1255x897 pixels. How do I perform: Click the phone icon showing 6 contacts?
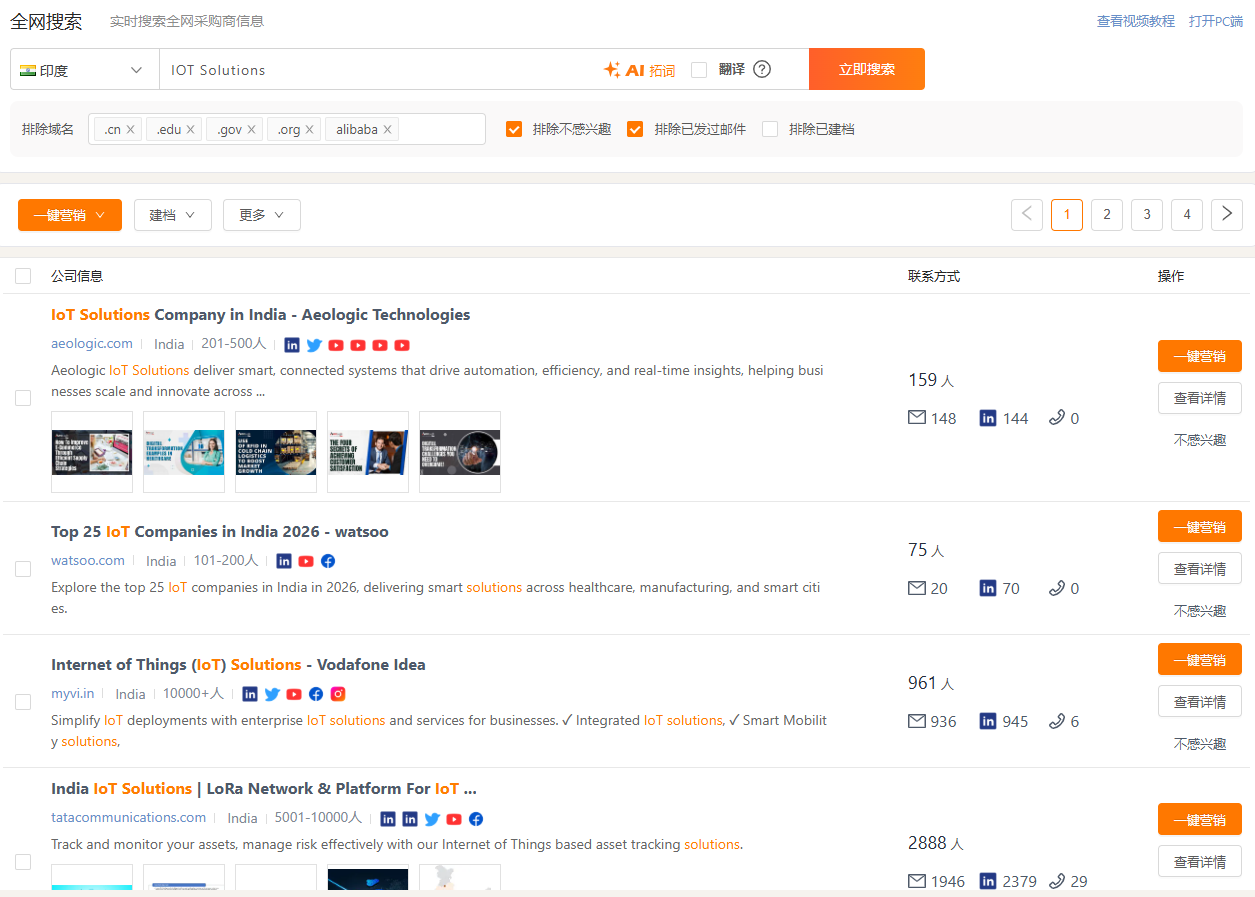click(1057, 721)
